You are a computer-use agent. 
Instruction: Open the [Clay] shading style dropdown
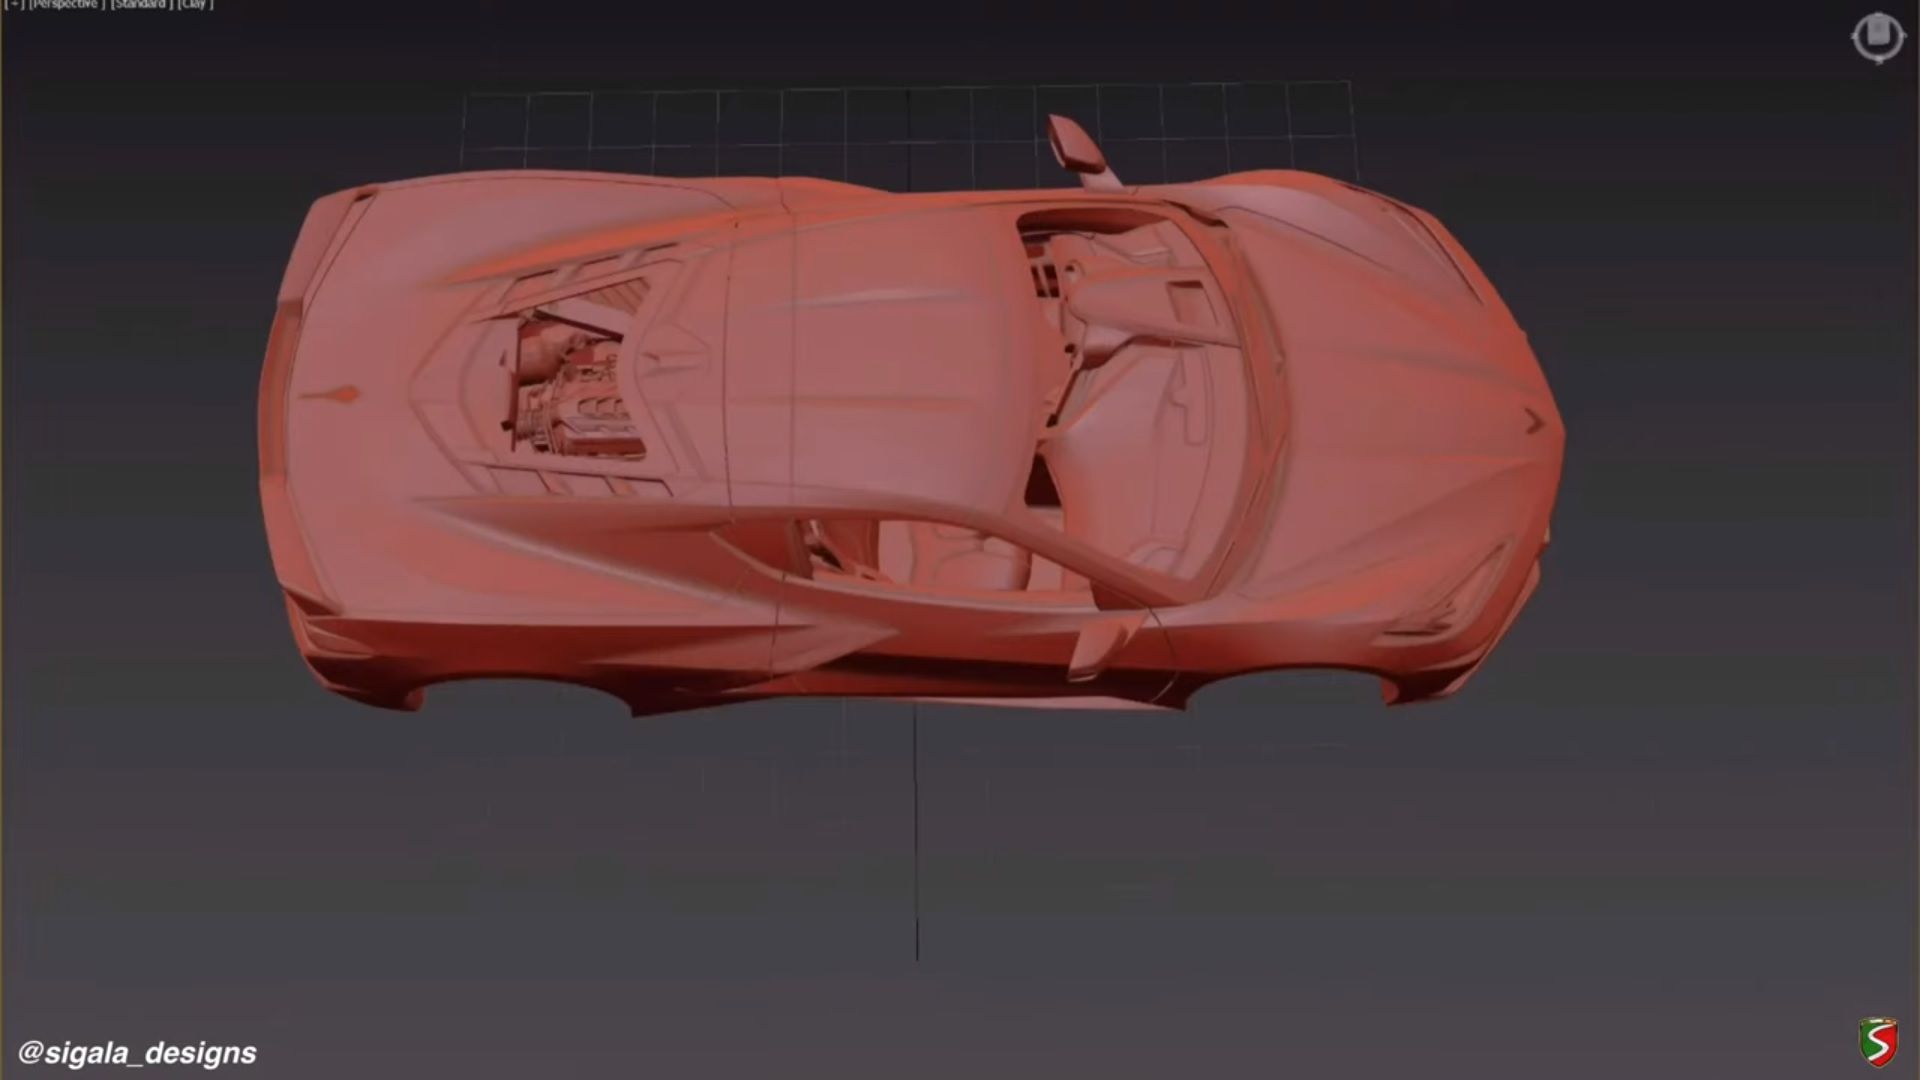point(193,4)
